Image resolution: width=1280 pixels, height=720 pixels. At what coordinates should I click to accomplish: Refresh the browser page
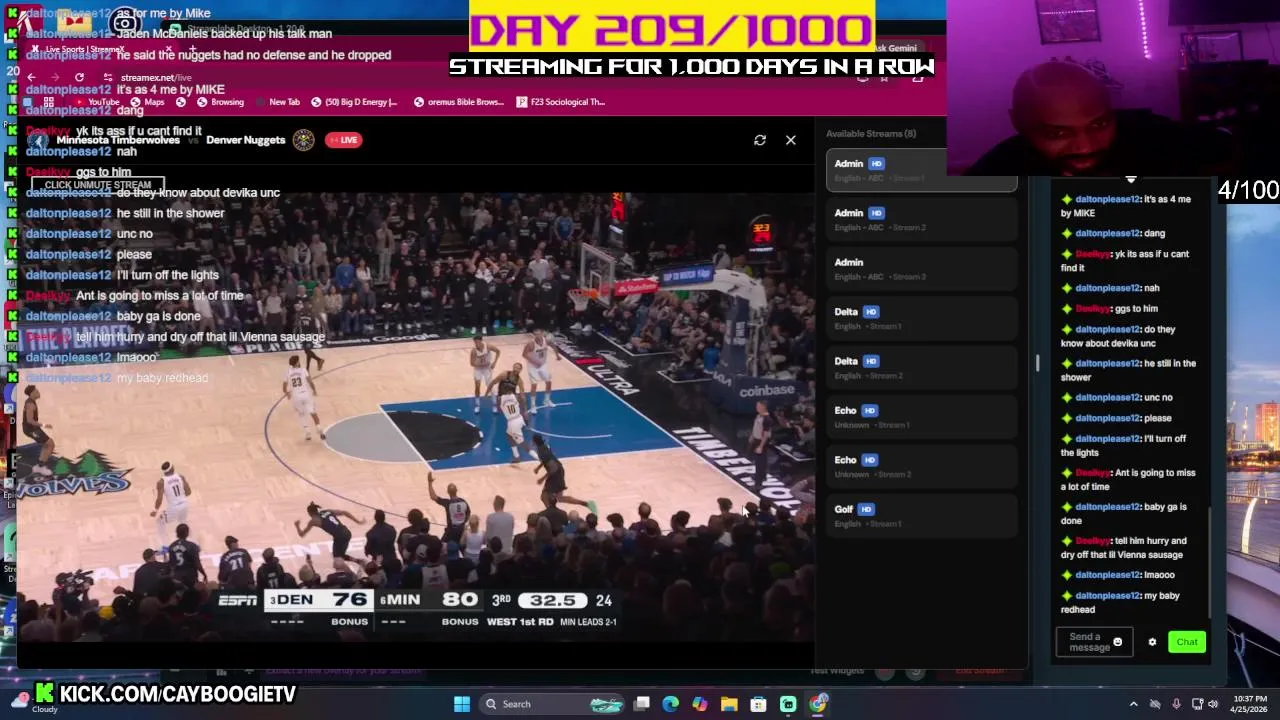pos(79,77)
